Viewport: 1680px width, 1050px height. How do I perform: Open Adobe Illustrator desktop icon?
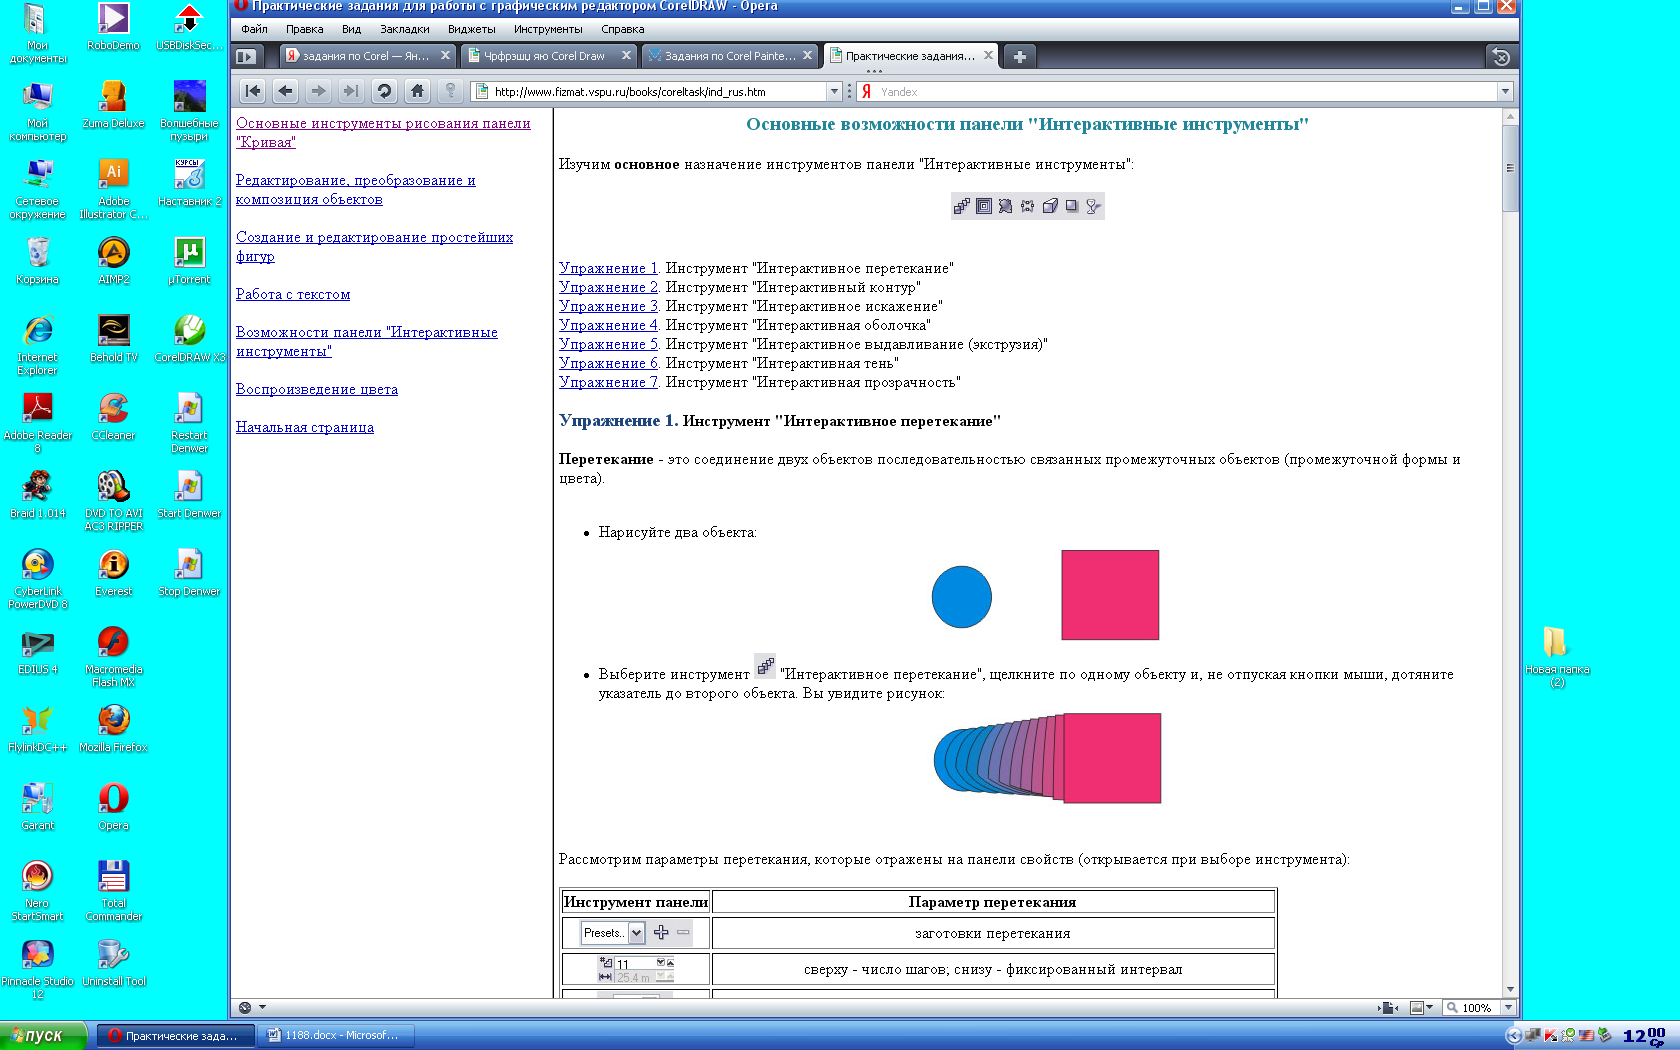click(x=114, y=188)
